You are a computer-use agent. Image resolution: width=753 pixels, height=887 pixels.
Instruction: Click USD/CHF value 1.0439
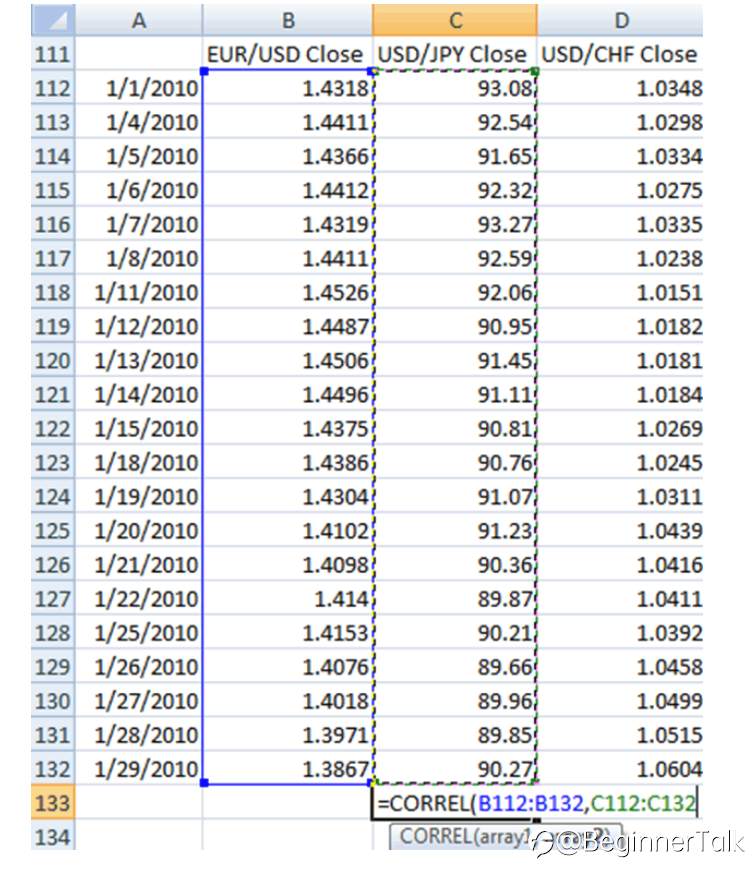(620, 530)
